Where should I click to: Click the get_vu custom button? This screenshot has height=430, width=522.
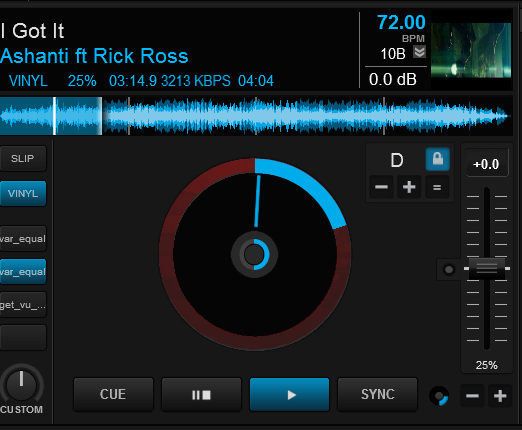point(23,305)
